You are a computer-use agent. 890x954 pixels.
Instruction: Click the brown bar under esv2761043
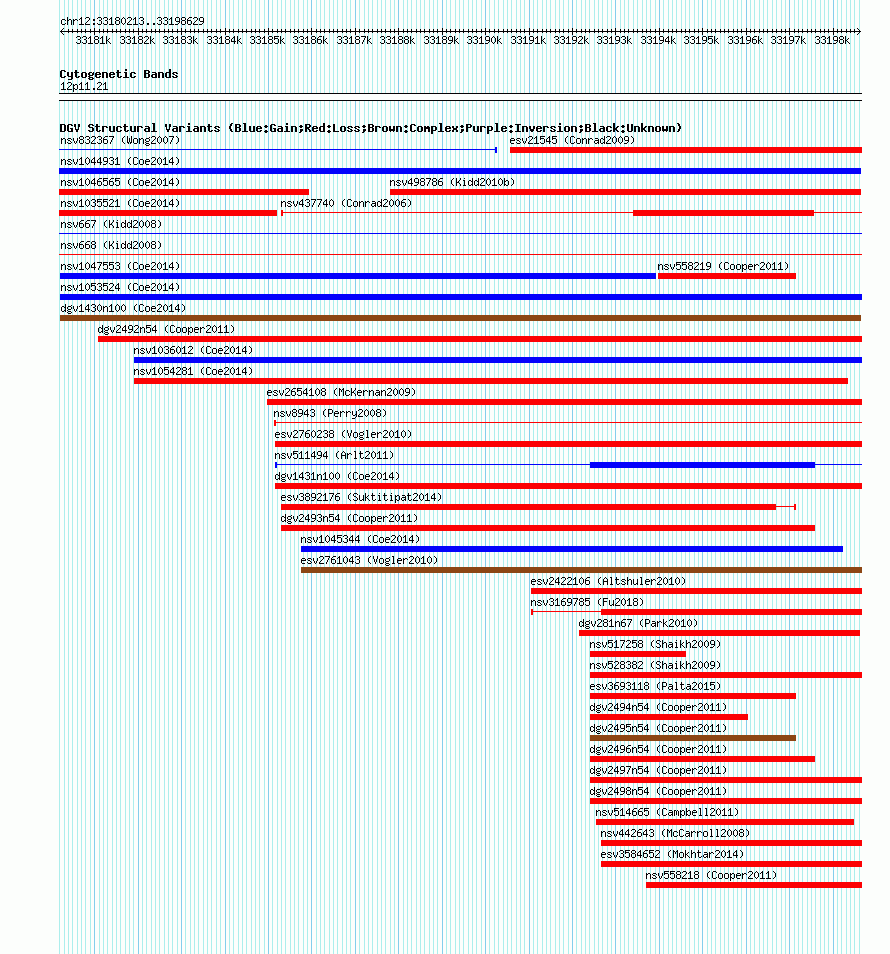click(x=581, y=570)
